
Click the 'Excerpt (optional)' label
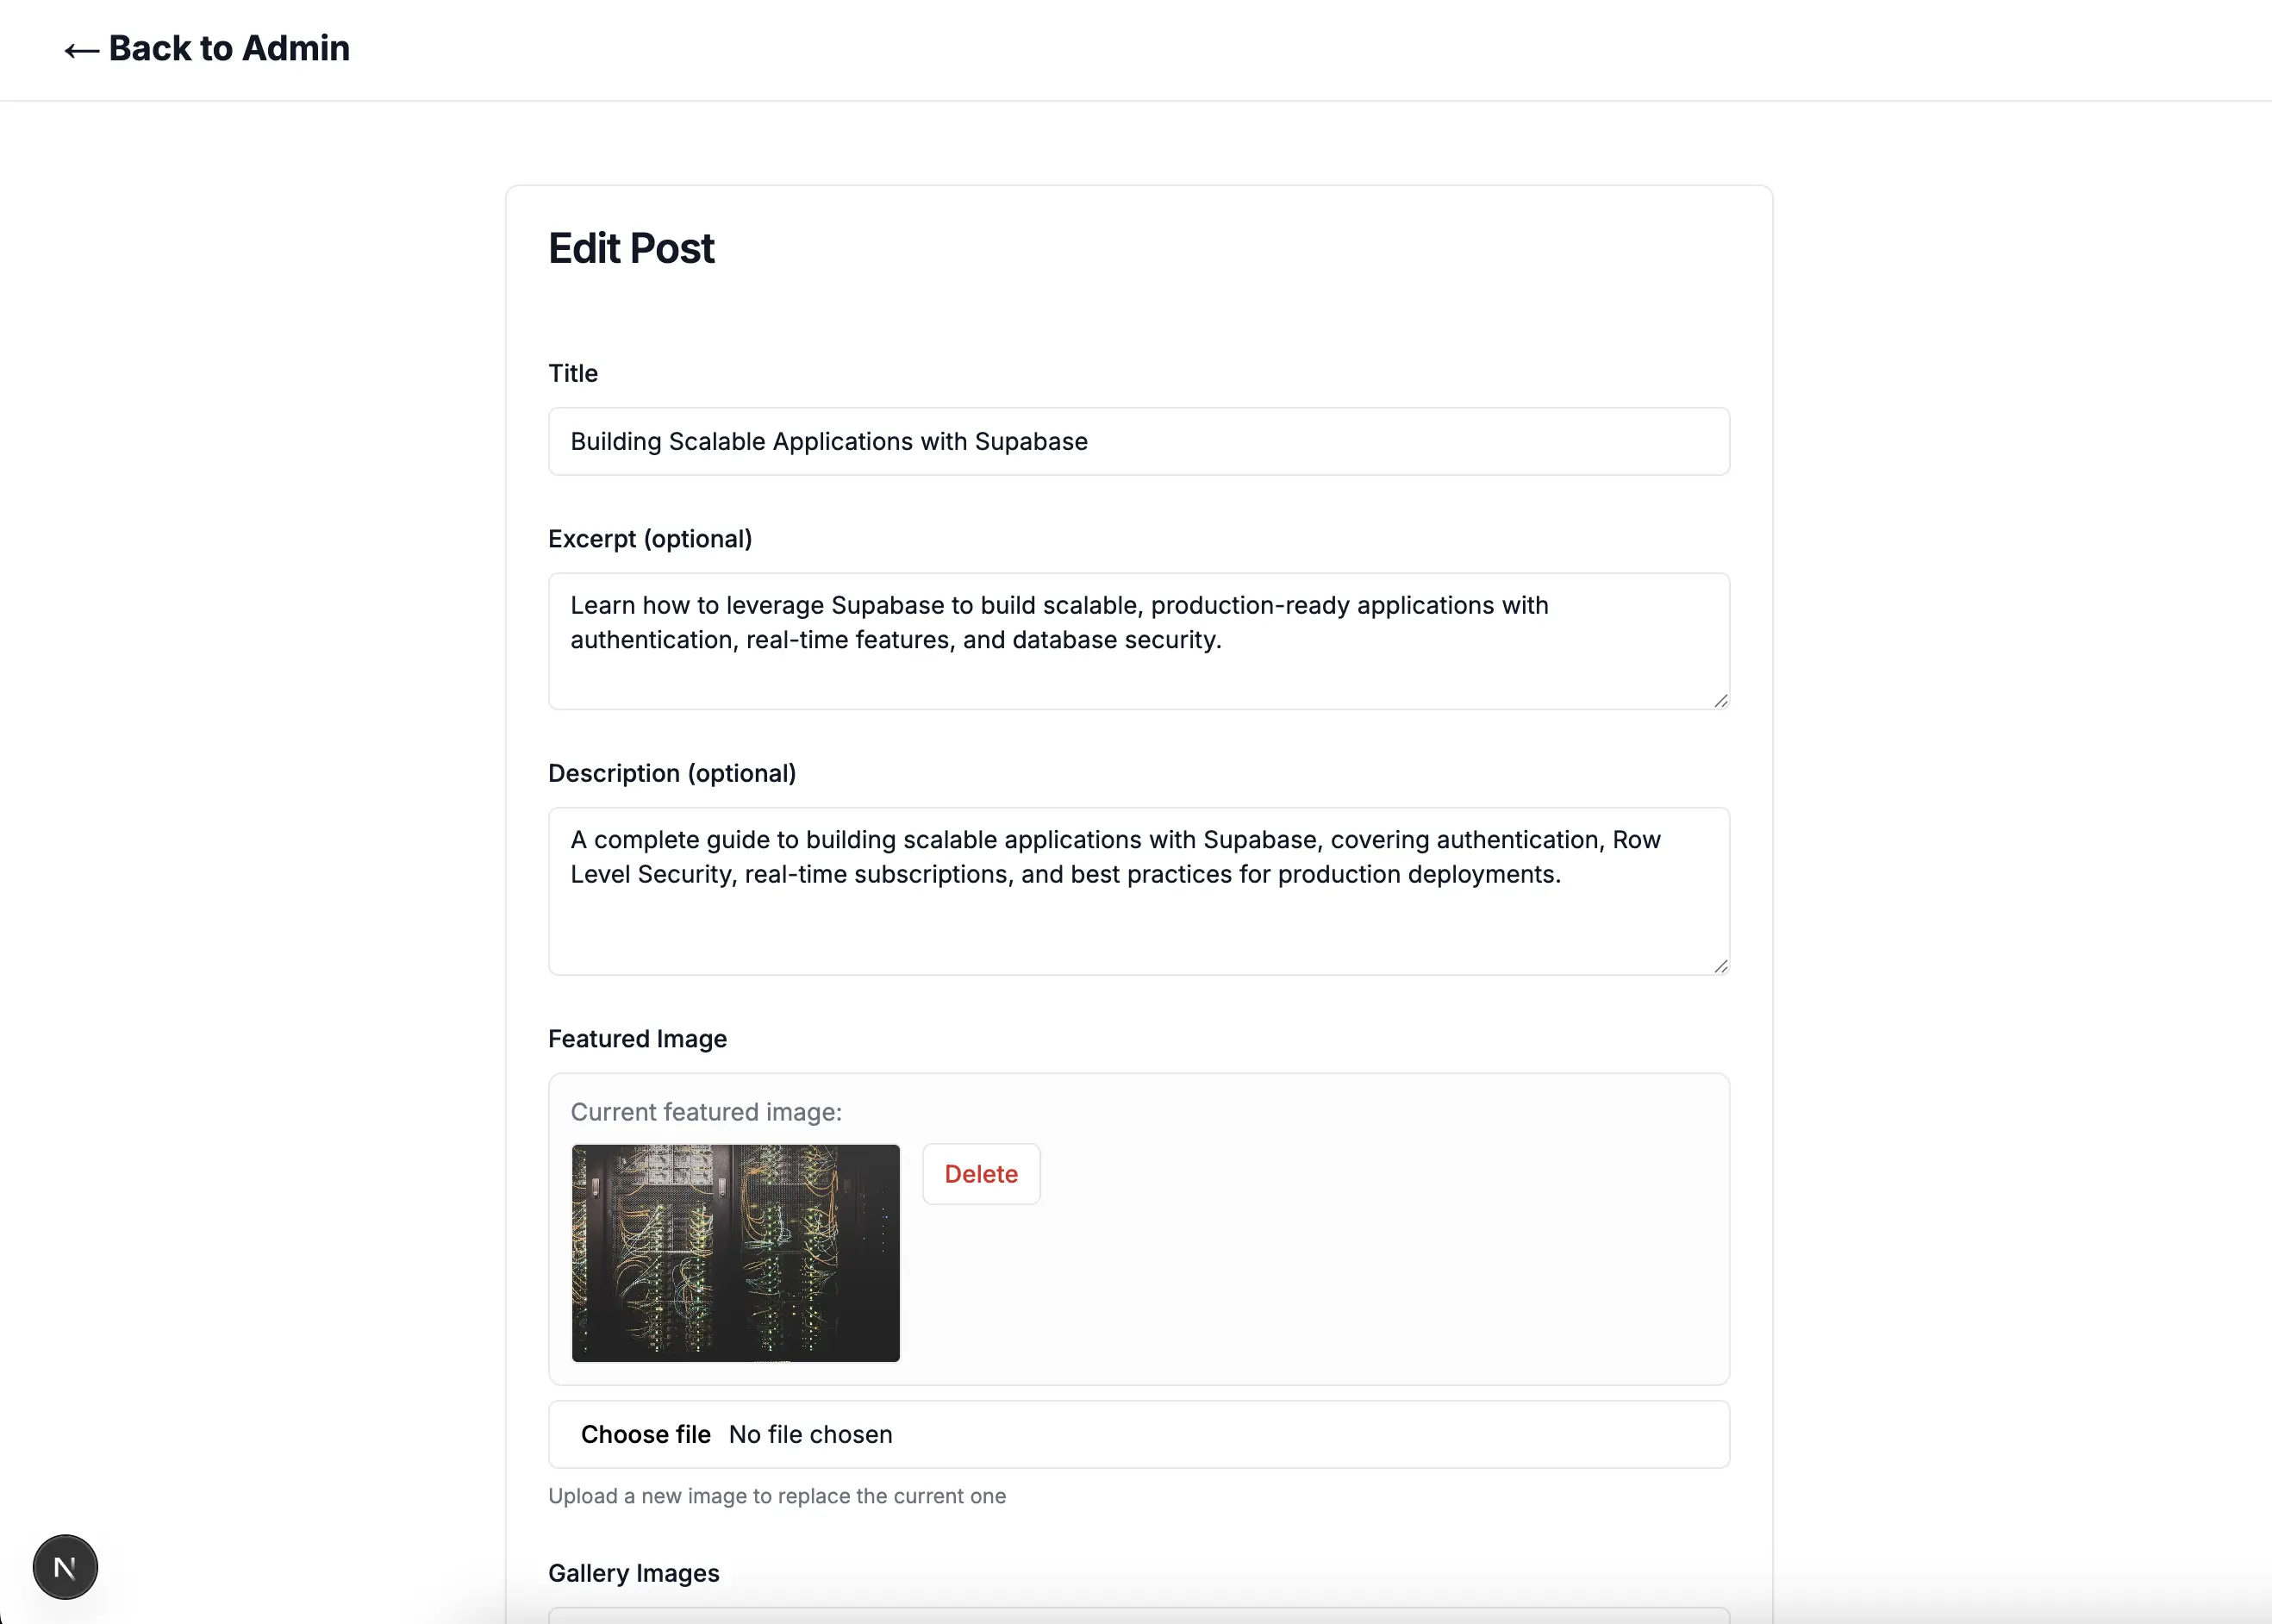tap(650, 538)
